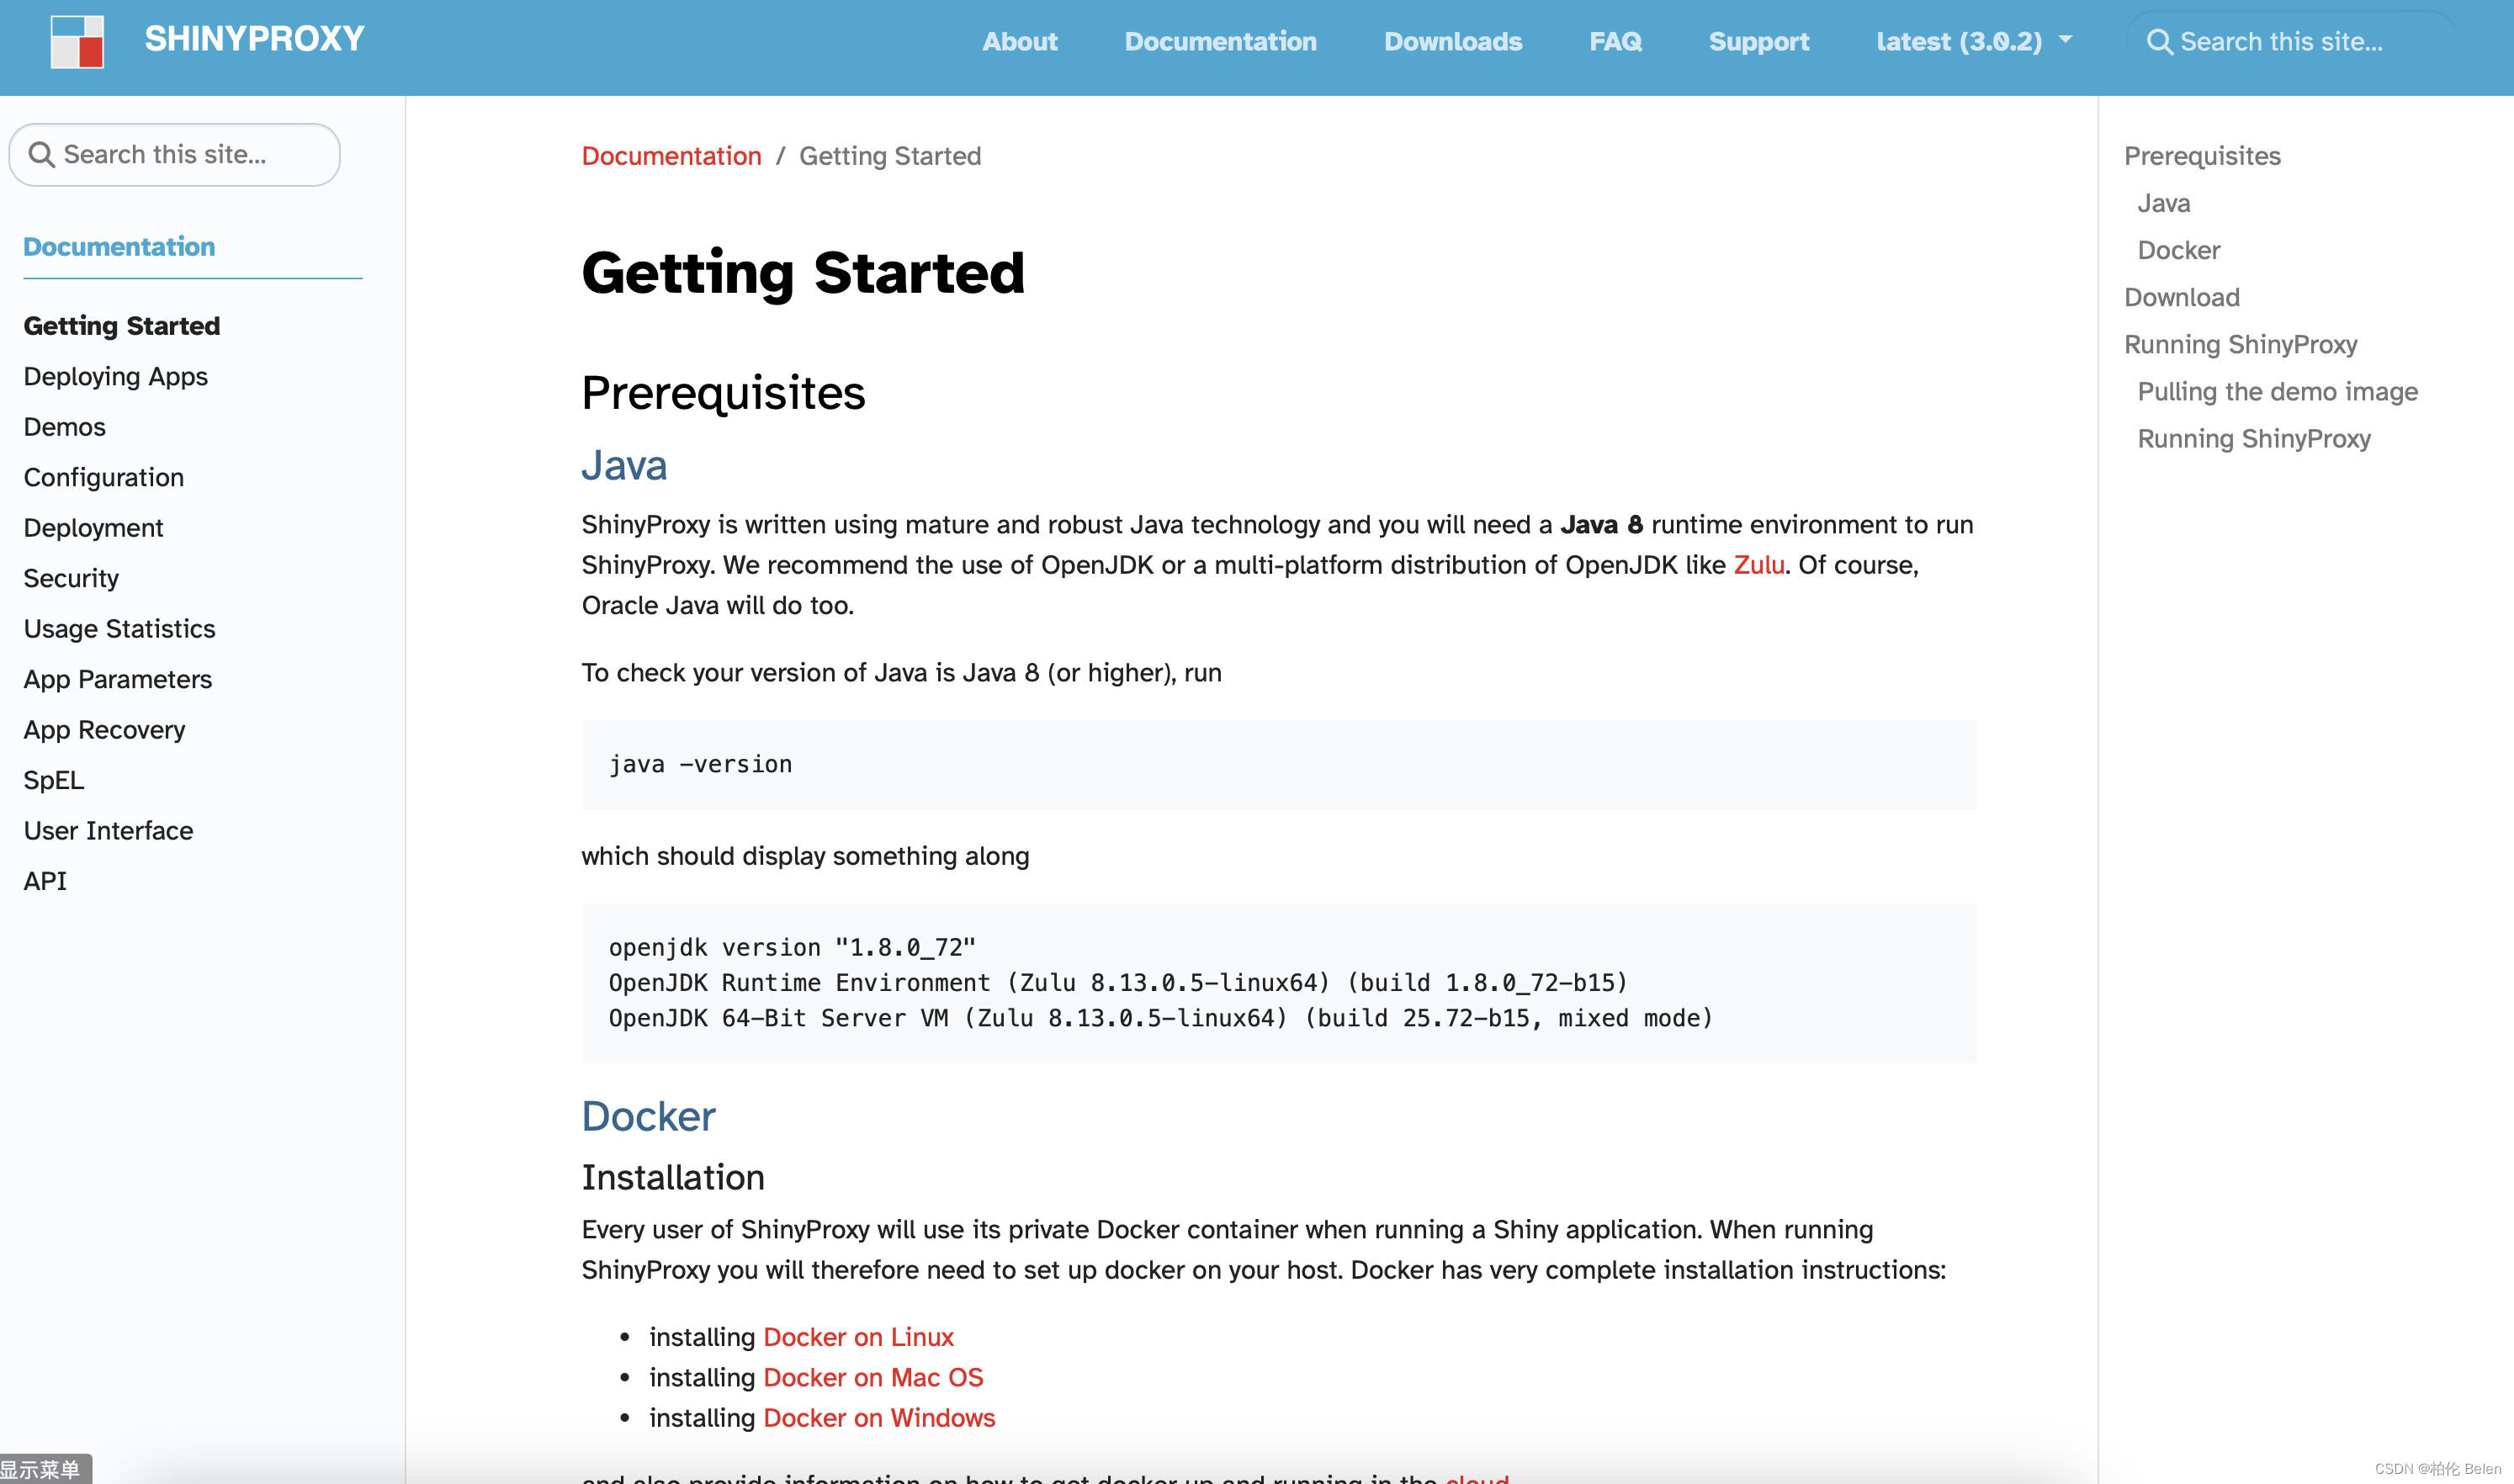Jump to Pulling the demo image

(x=2277, y=391)
